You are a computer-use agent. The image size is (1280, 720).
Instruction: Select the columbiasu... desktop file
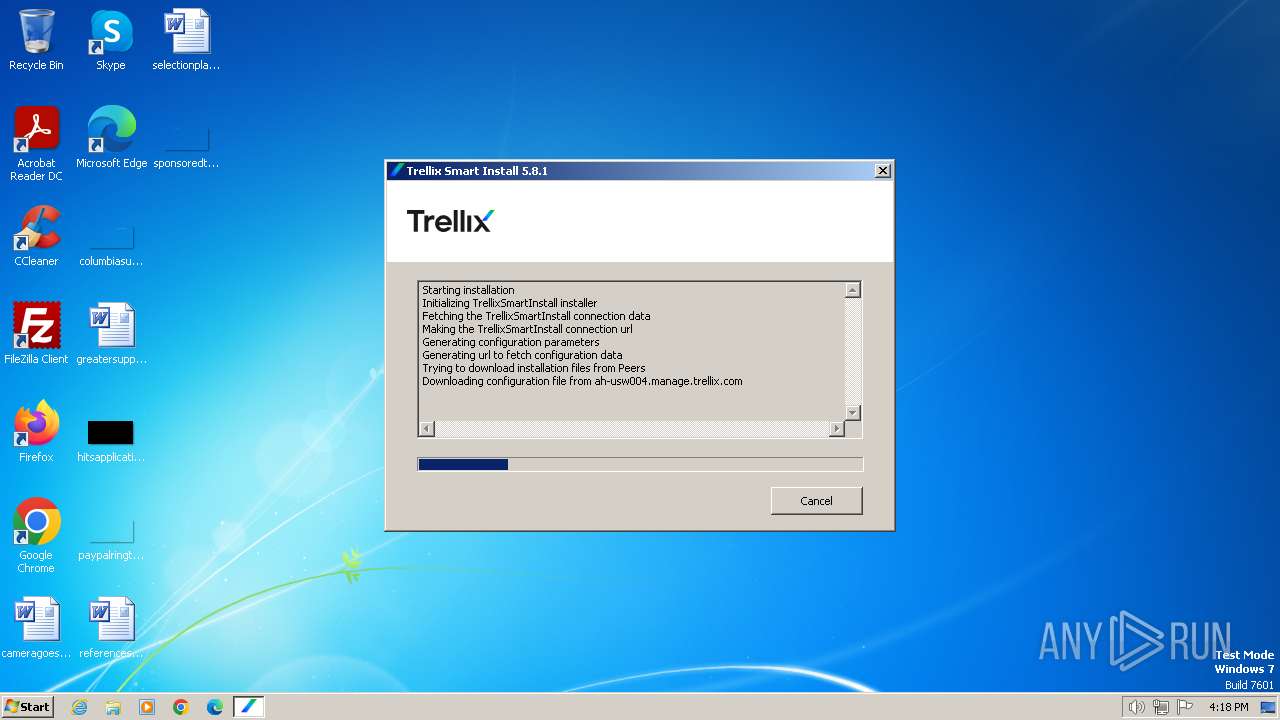[111, 245]
